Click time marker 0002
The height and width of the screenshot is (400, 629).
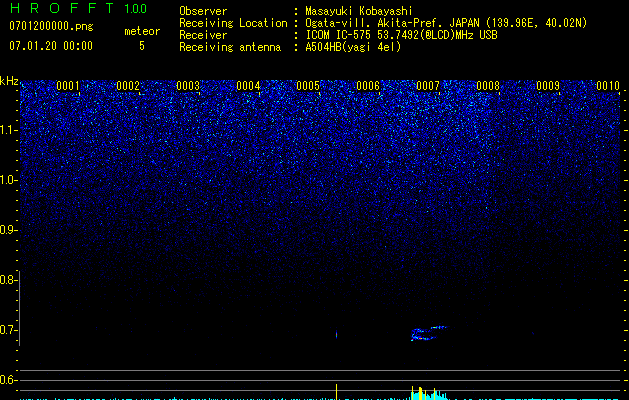(128, 86)
